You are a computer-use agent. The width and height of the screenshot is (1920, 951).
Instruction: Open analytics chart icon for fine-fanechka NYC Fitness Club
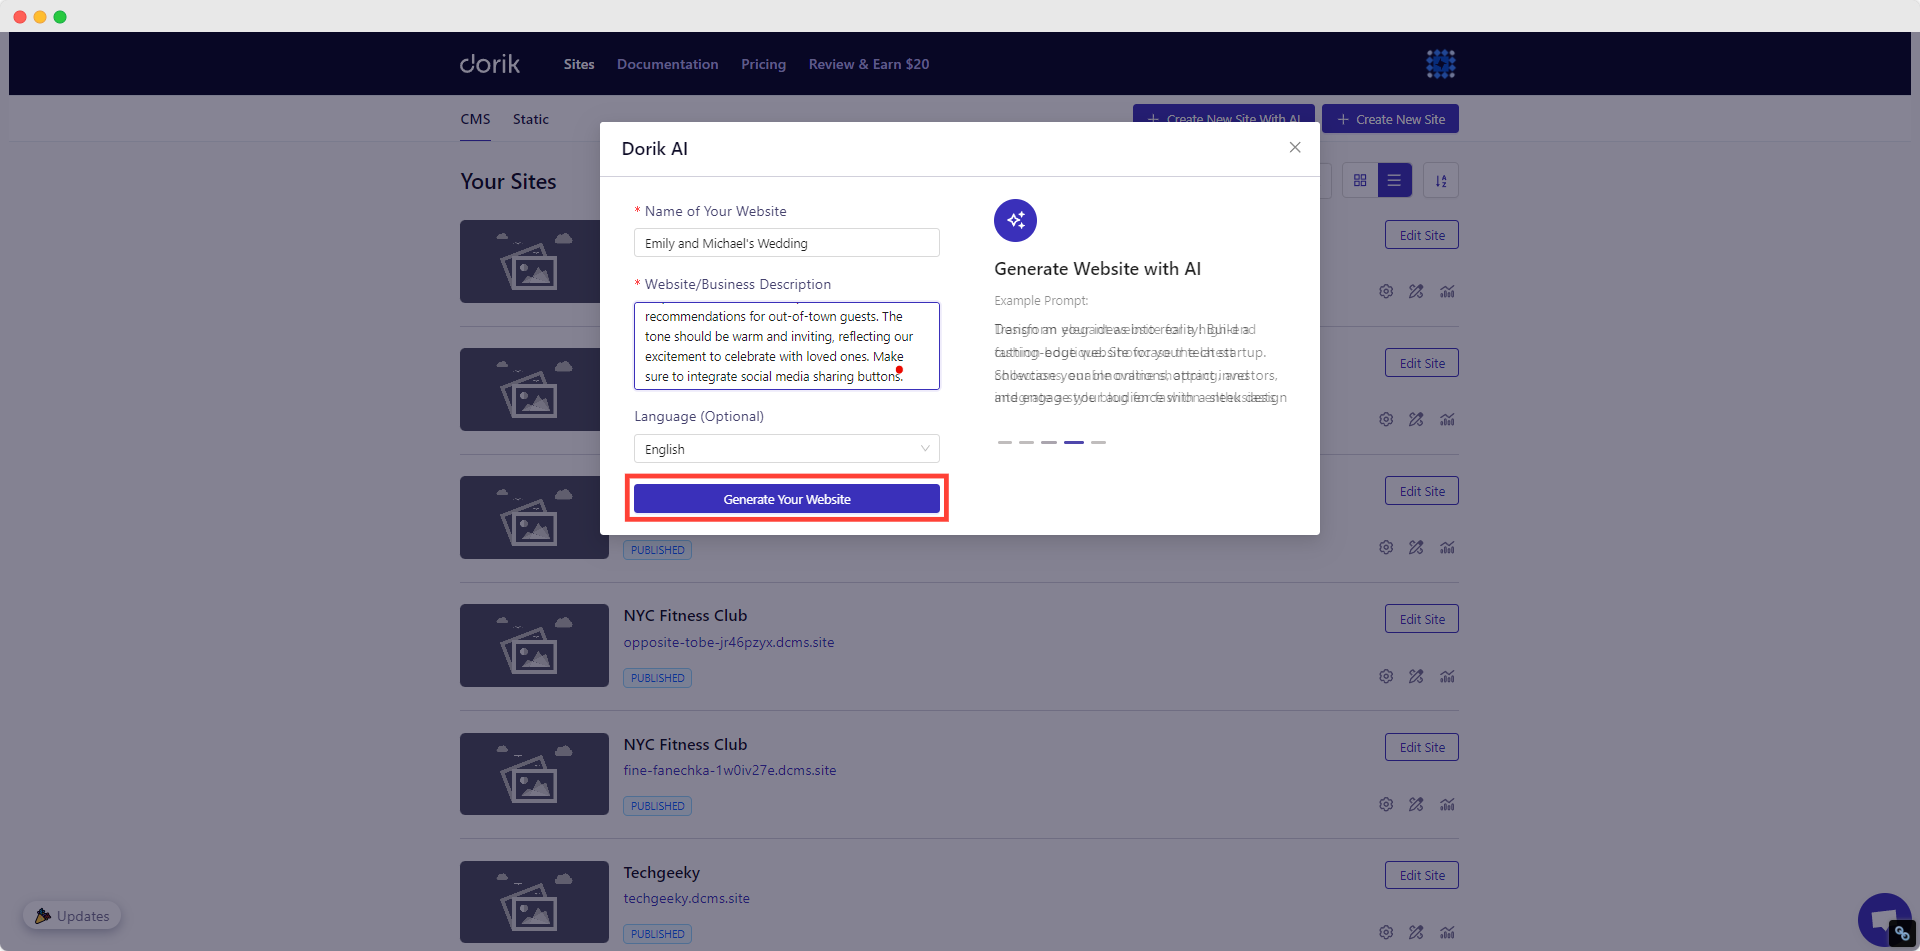coord(1447,804)
